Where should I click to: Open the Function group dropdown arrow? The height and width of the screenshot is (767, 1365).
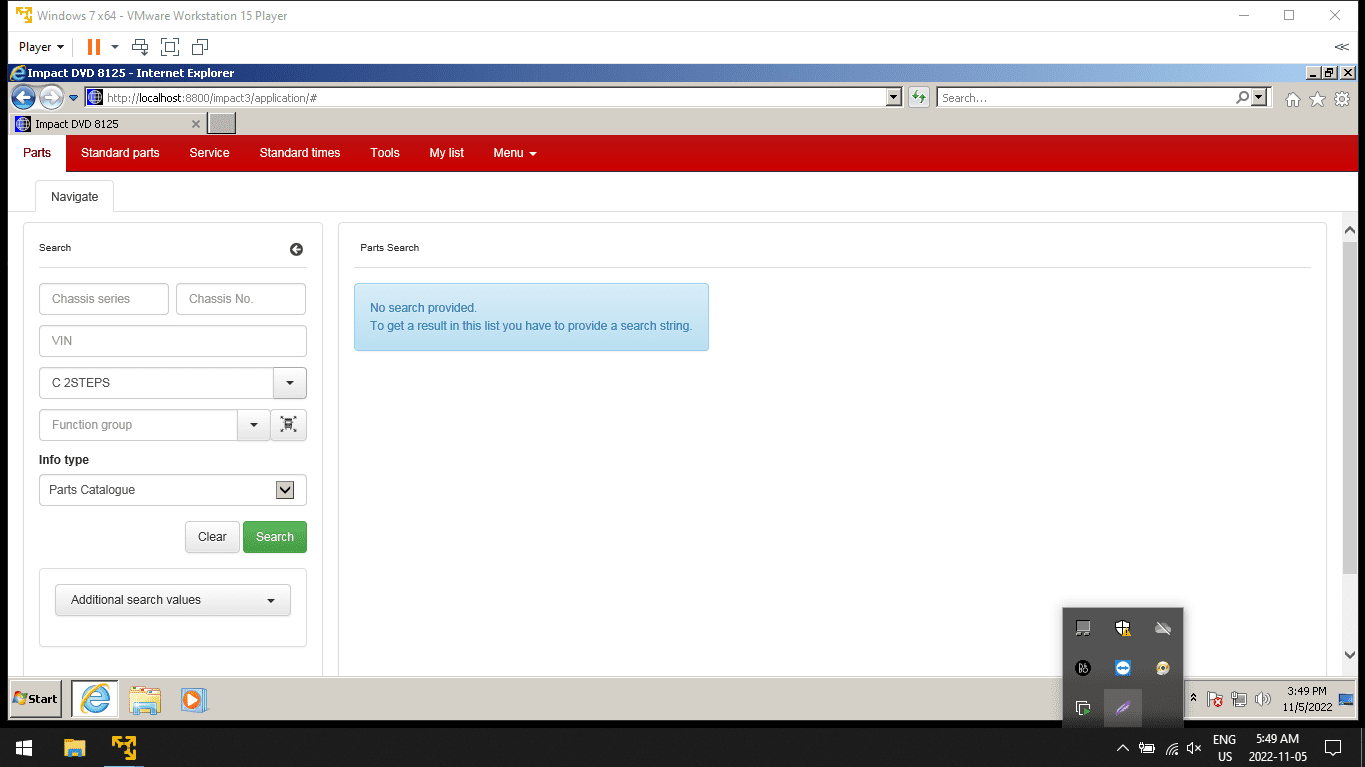pos(253,425)
